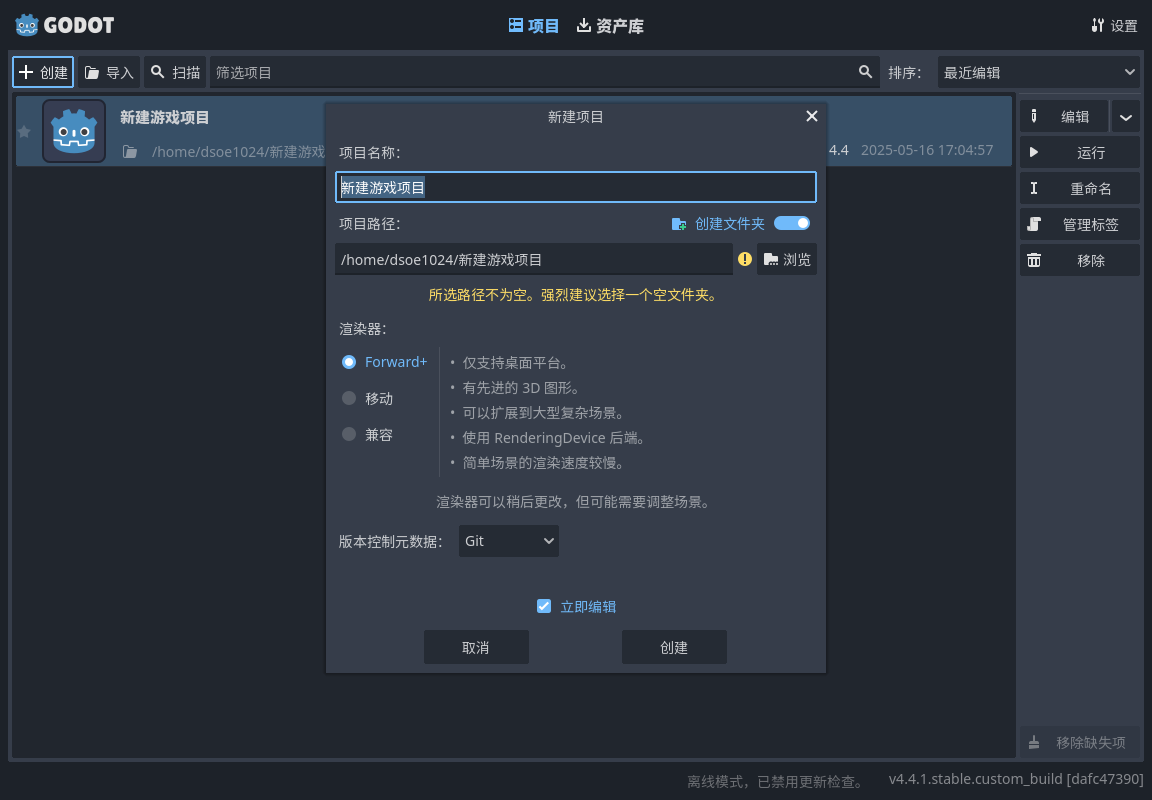Click the 导入 folder button
This screenshot has height=800, width=1152.
109,72
